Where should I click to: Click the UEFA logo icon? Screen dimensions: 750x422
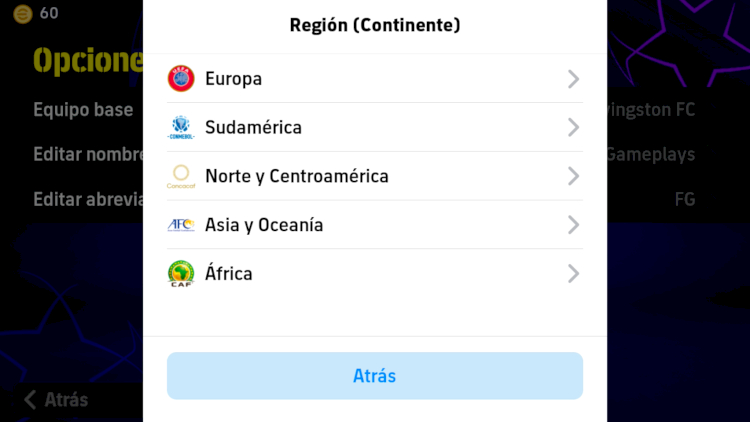tap(181, 78)
